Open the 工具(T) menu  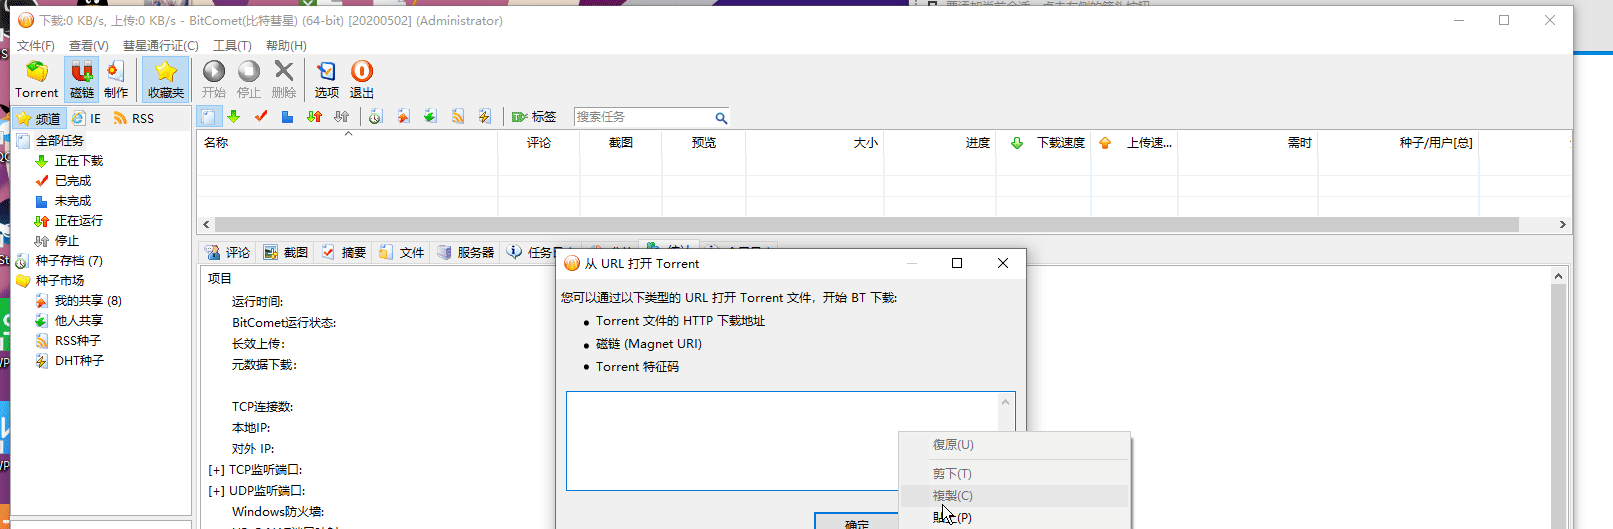coord(232,45)
